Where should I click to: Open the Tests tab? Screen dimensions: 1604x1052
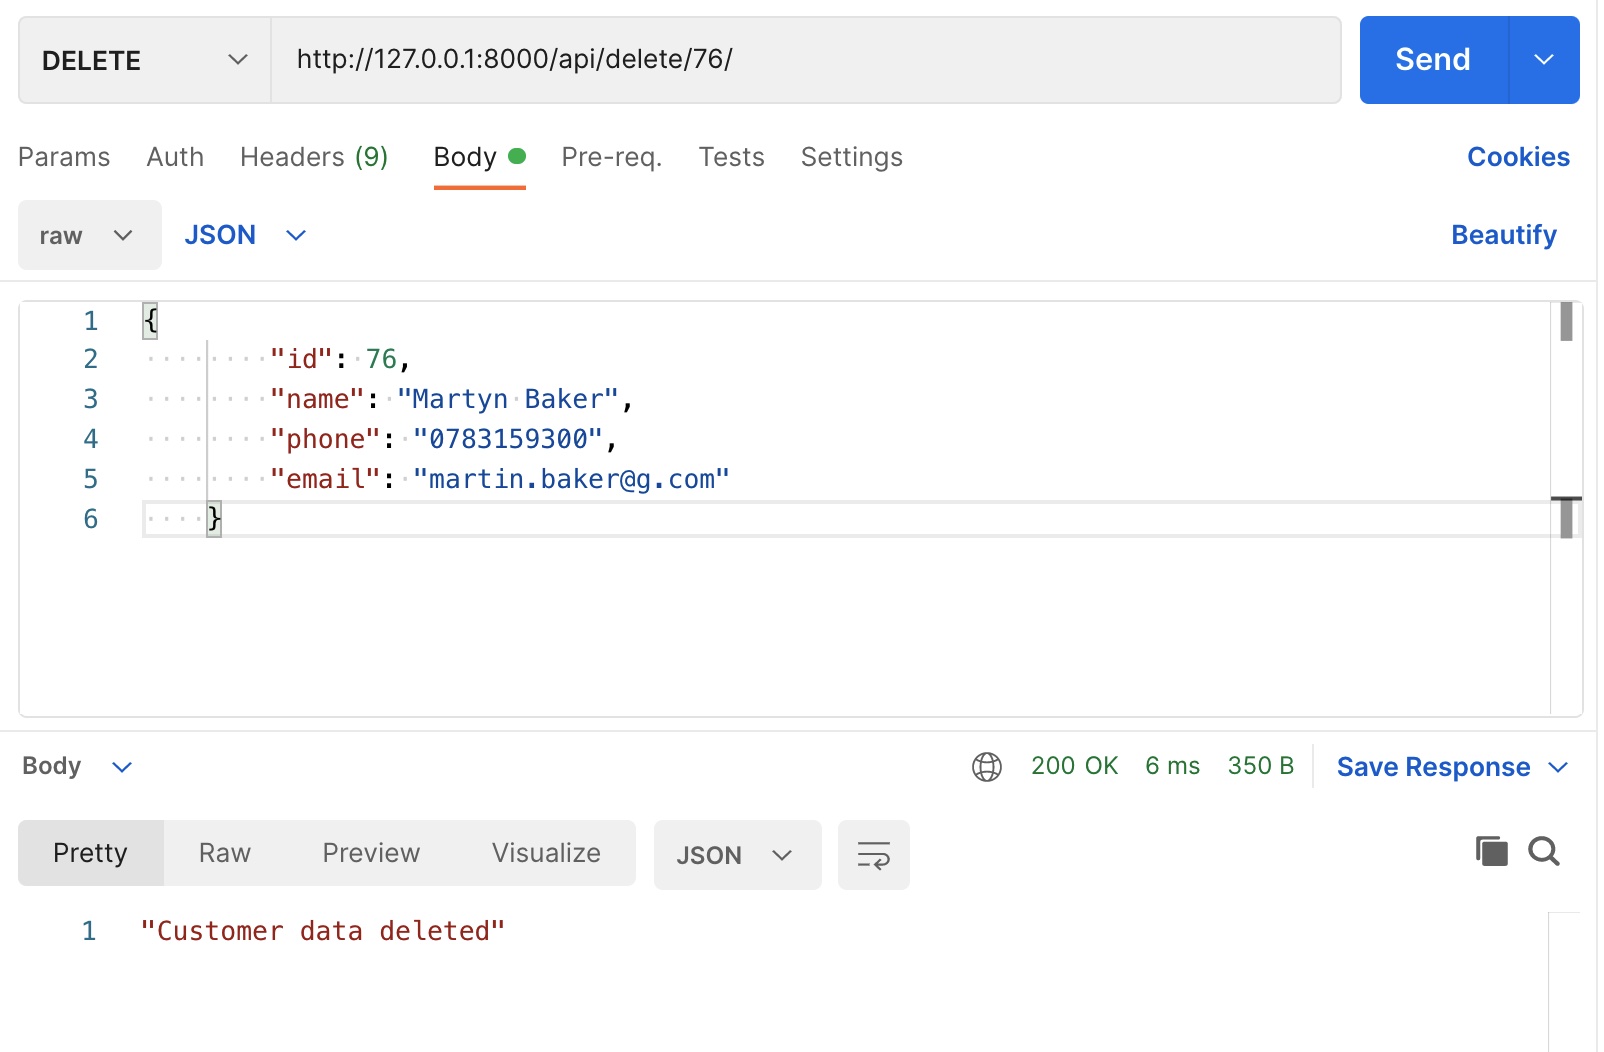[x=731, y=157]
